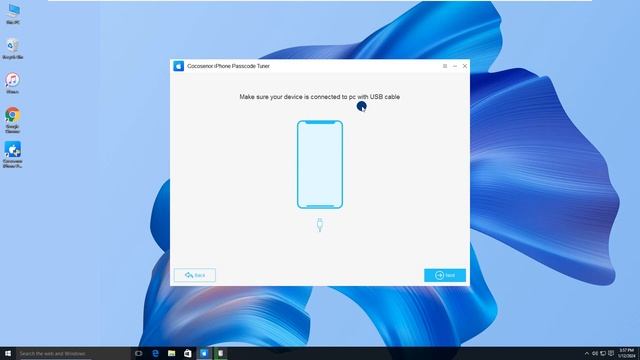Open the This PC desktop icon
640x360 pixels.
click(13, 14)
